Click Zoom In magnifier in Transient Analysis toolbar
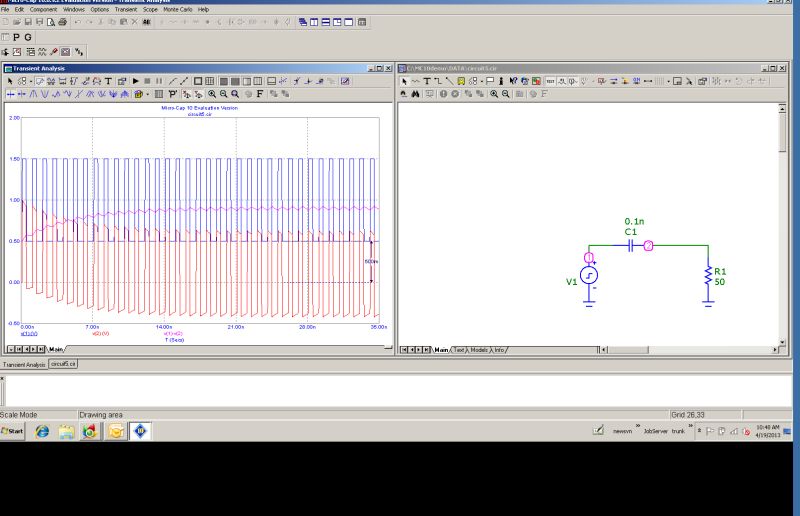Image resolution: width=800 pixels, height=516 pixels. [212, 94]
